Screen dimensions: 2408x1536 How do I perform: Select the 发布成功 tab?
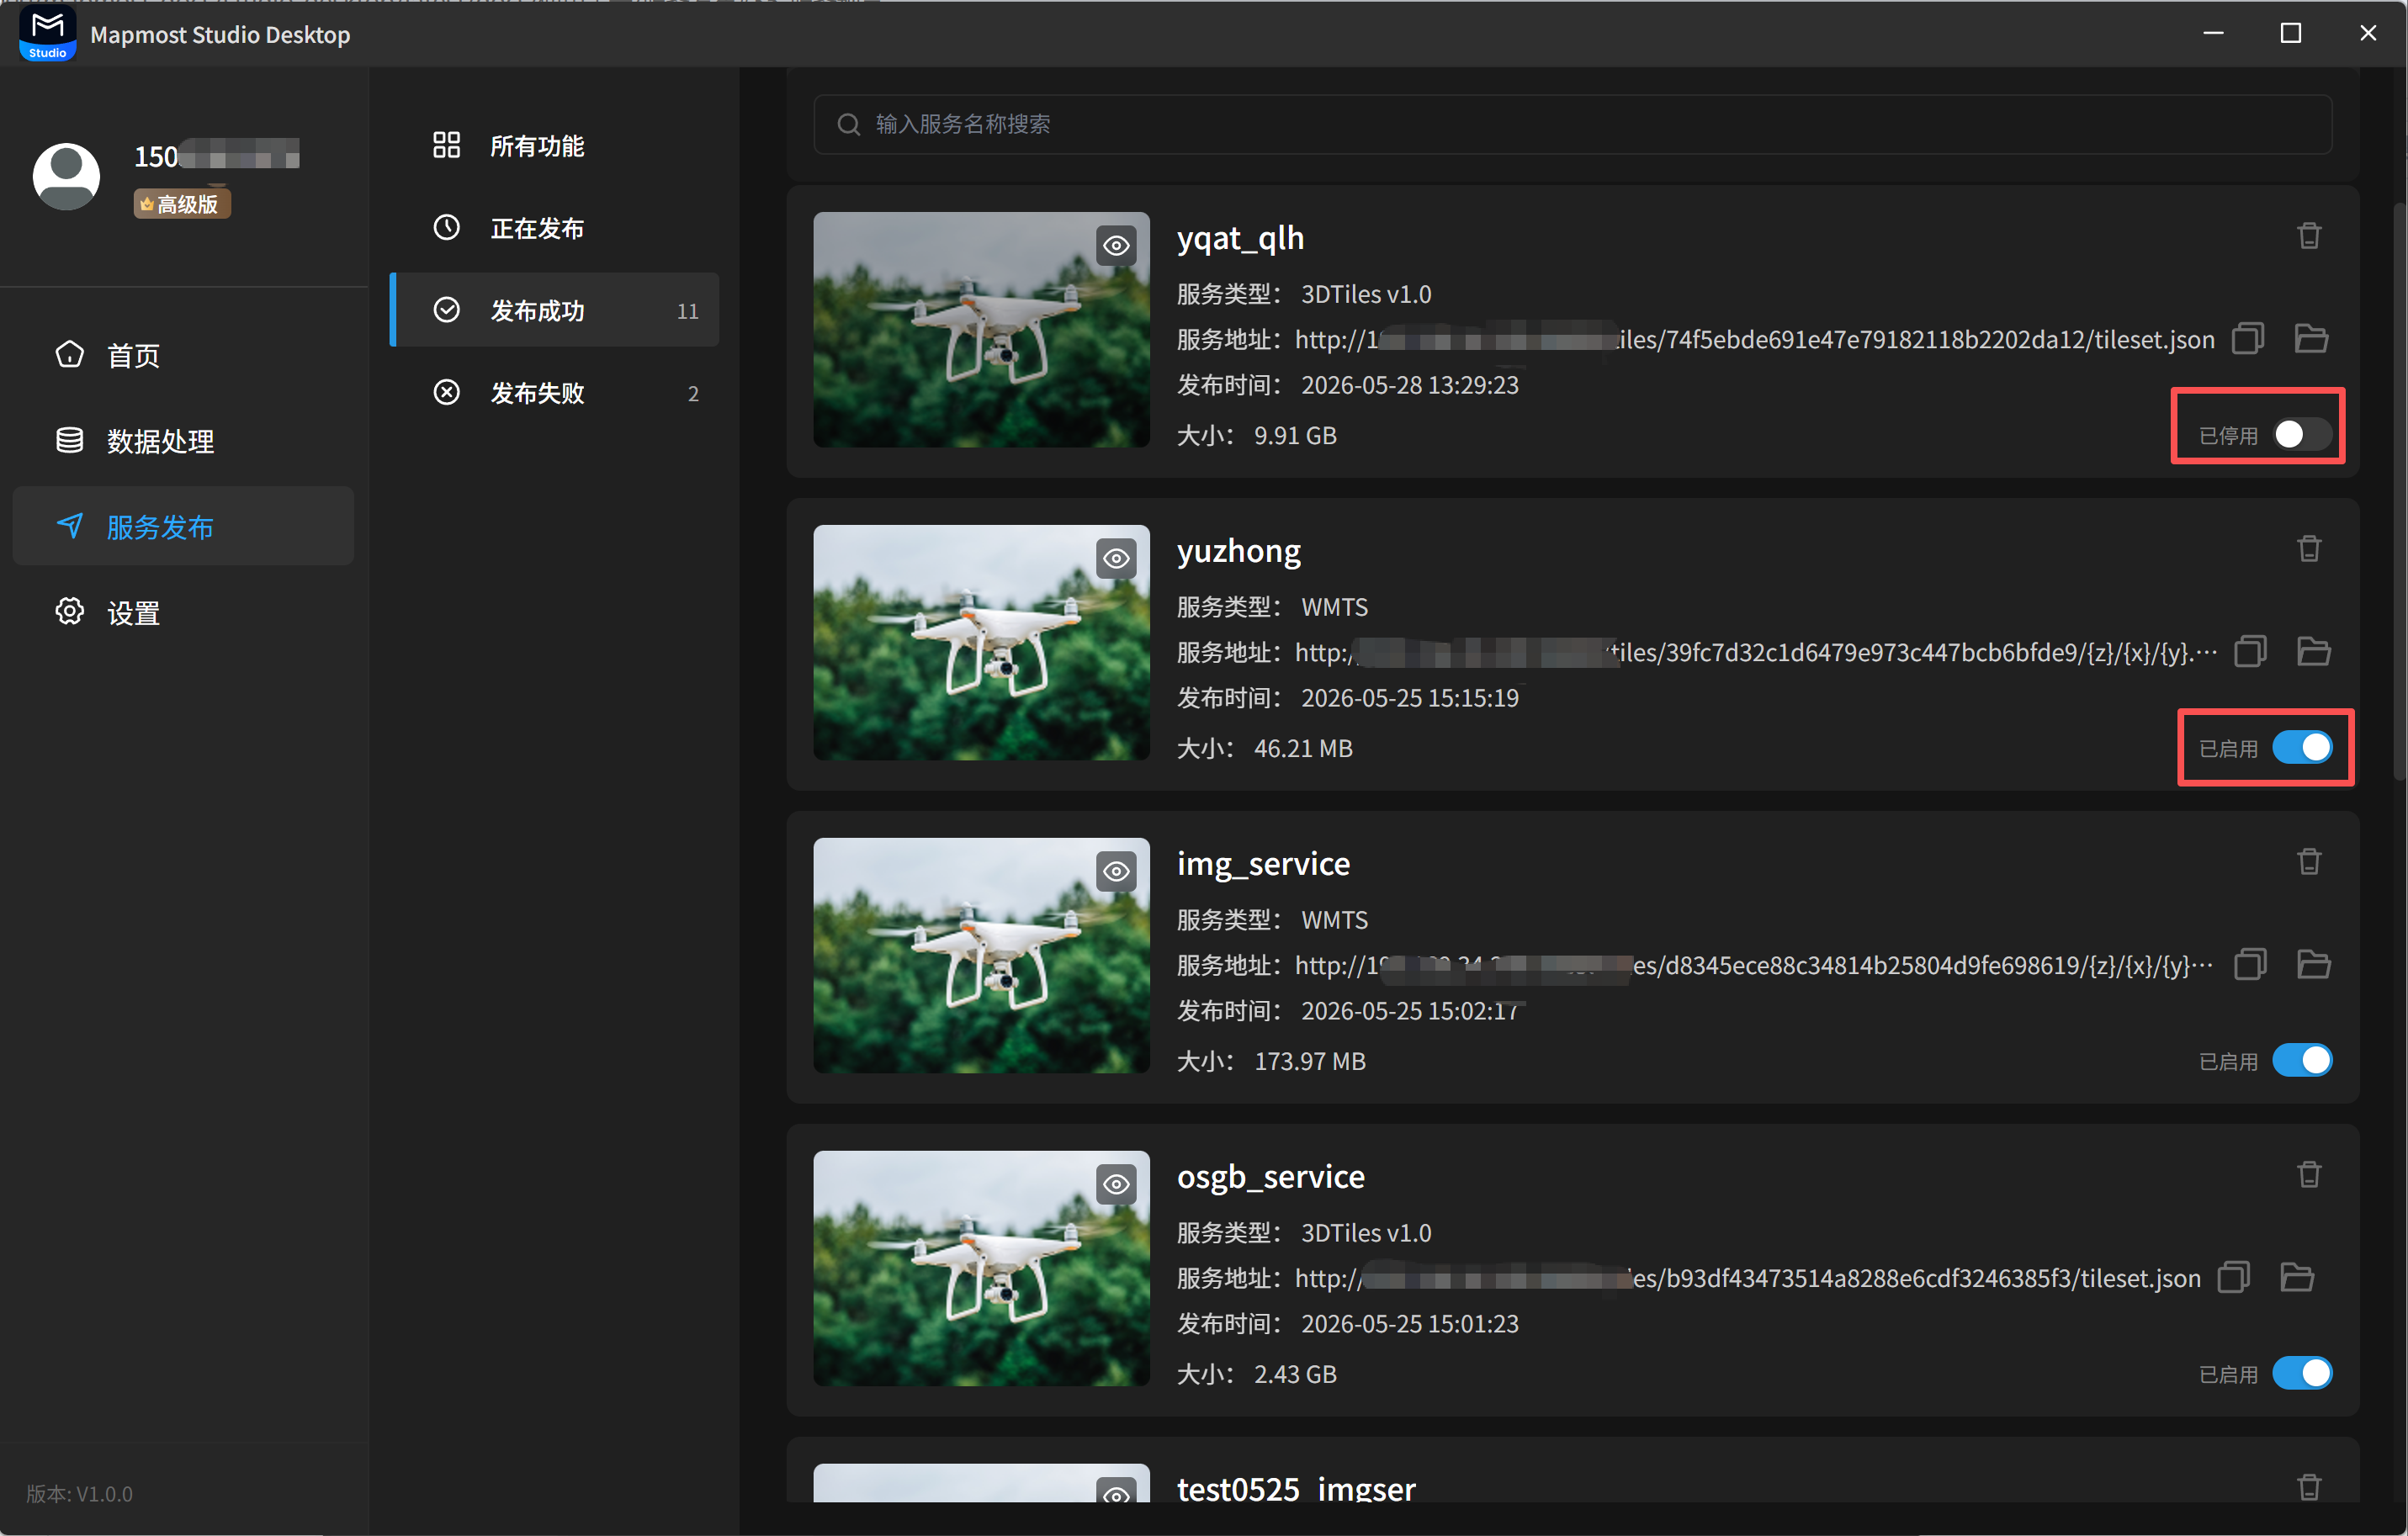pos(554,310)
